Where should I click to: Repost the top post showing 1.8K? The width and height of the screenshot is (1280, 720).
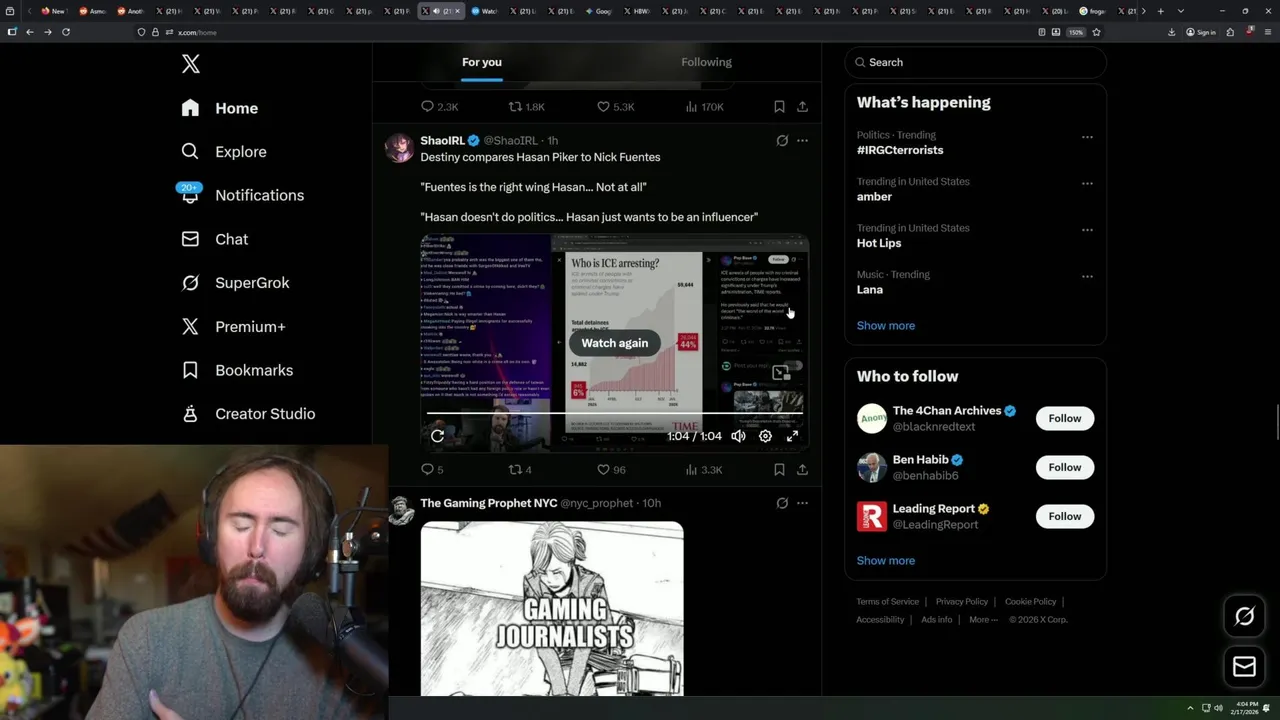526,106
